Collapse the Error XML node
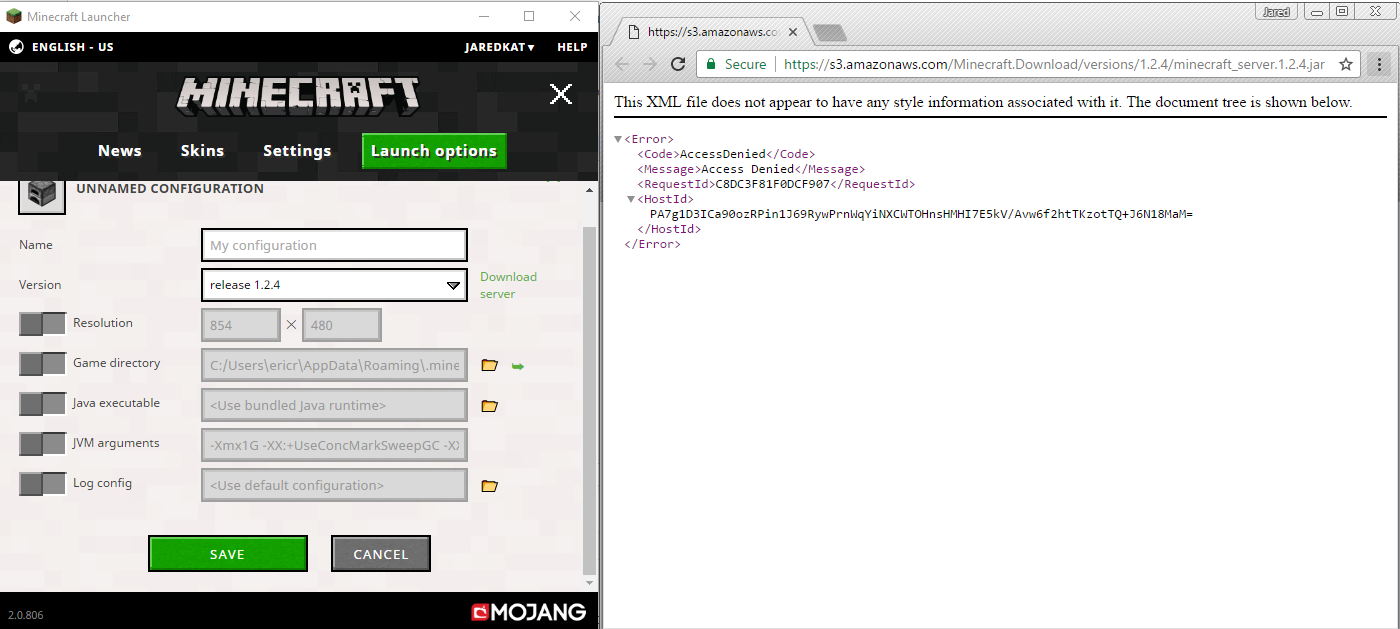This screenshot has width=1400, height=629. [x=618, y=139]
